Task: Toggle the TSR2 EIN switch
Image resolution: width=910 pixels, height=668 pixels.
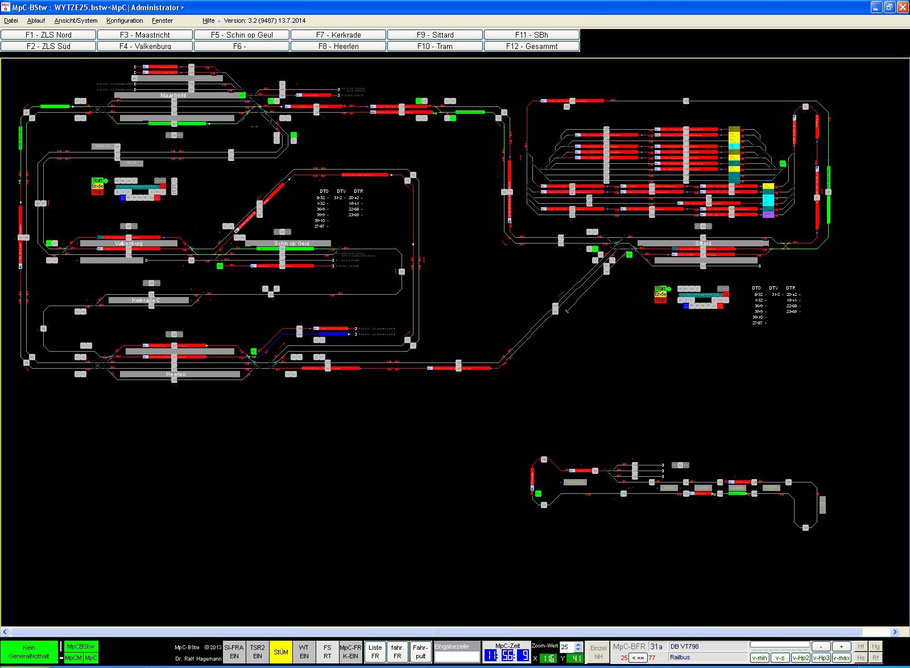Action: (x=257, y=652)
